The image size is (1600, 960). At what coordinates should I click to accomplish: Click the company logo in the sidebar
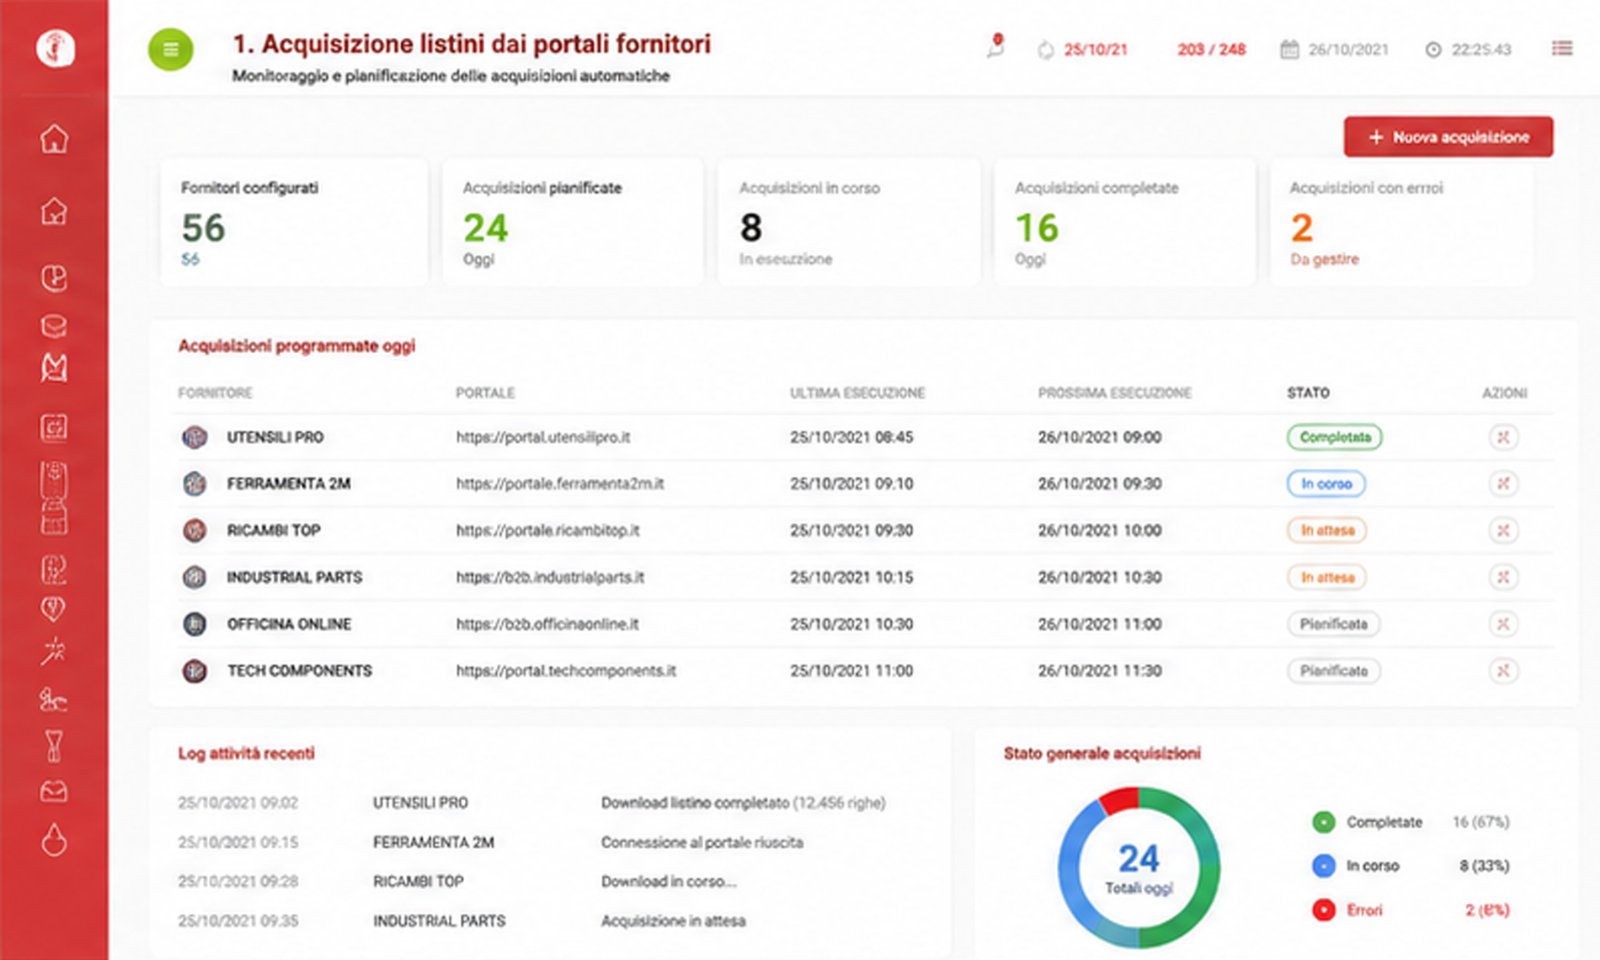(55, 47)
